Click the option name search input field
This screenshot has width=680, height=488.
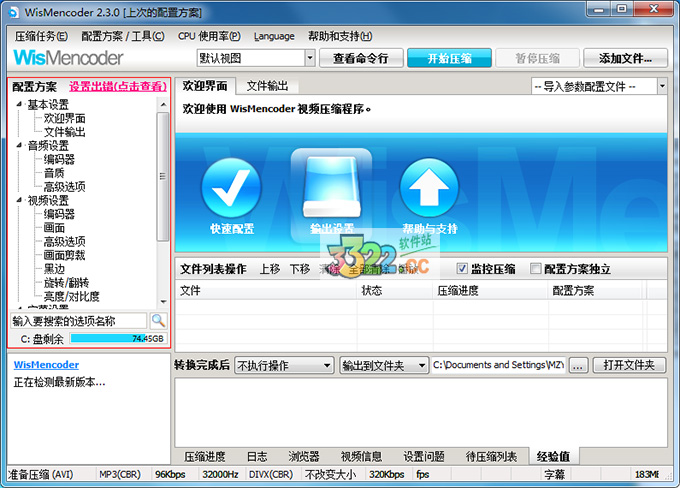78,321
